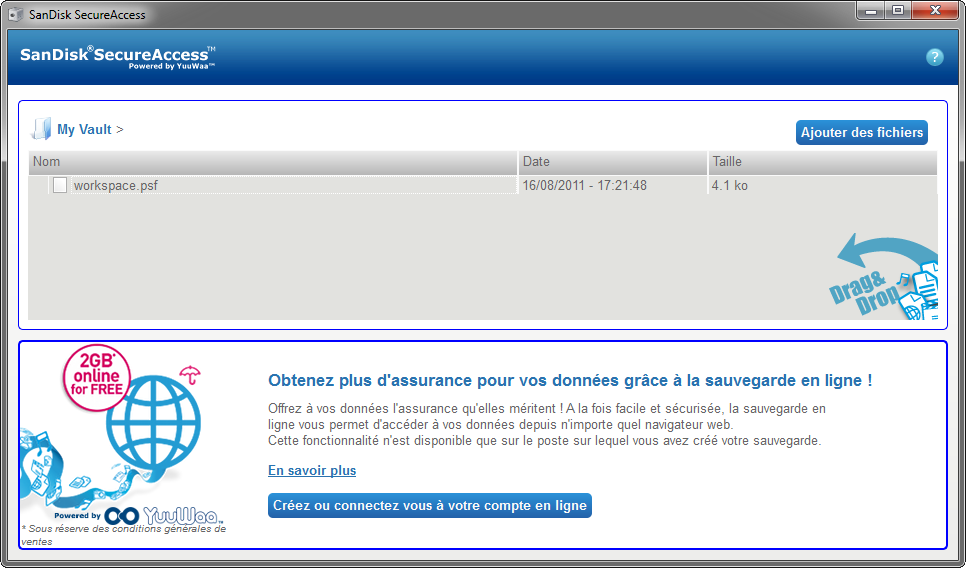The image size is (966, 568).
Task: Maximize the SanDisk SecureAccess window
Action: (898, 10)
